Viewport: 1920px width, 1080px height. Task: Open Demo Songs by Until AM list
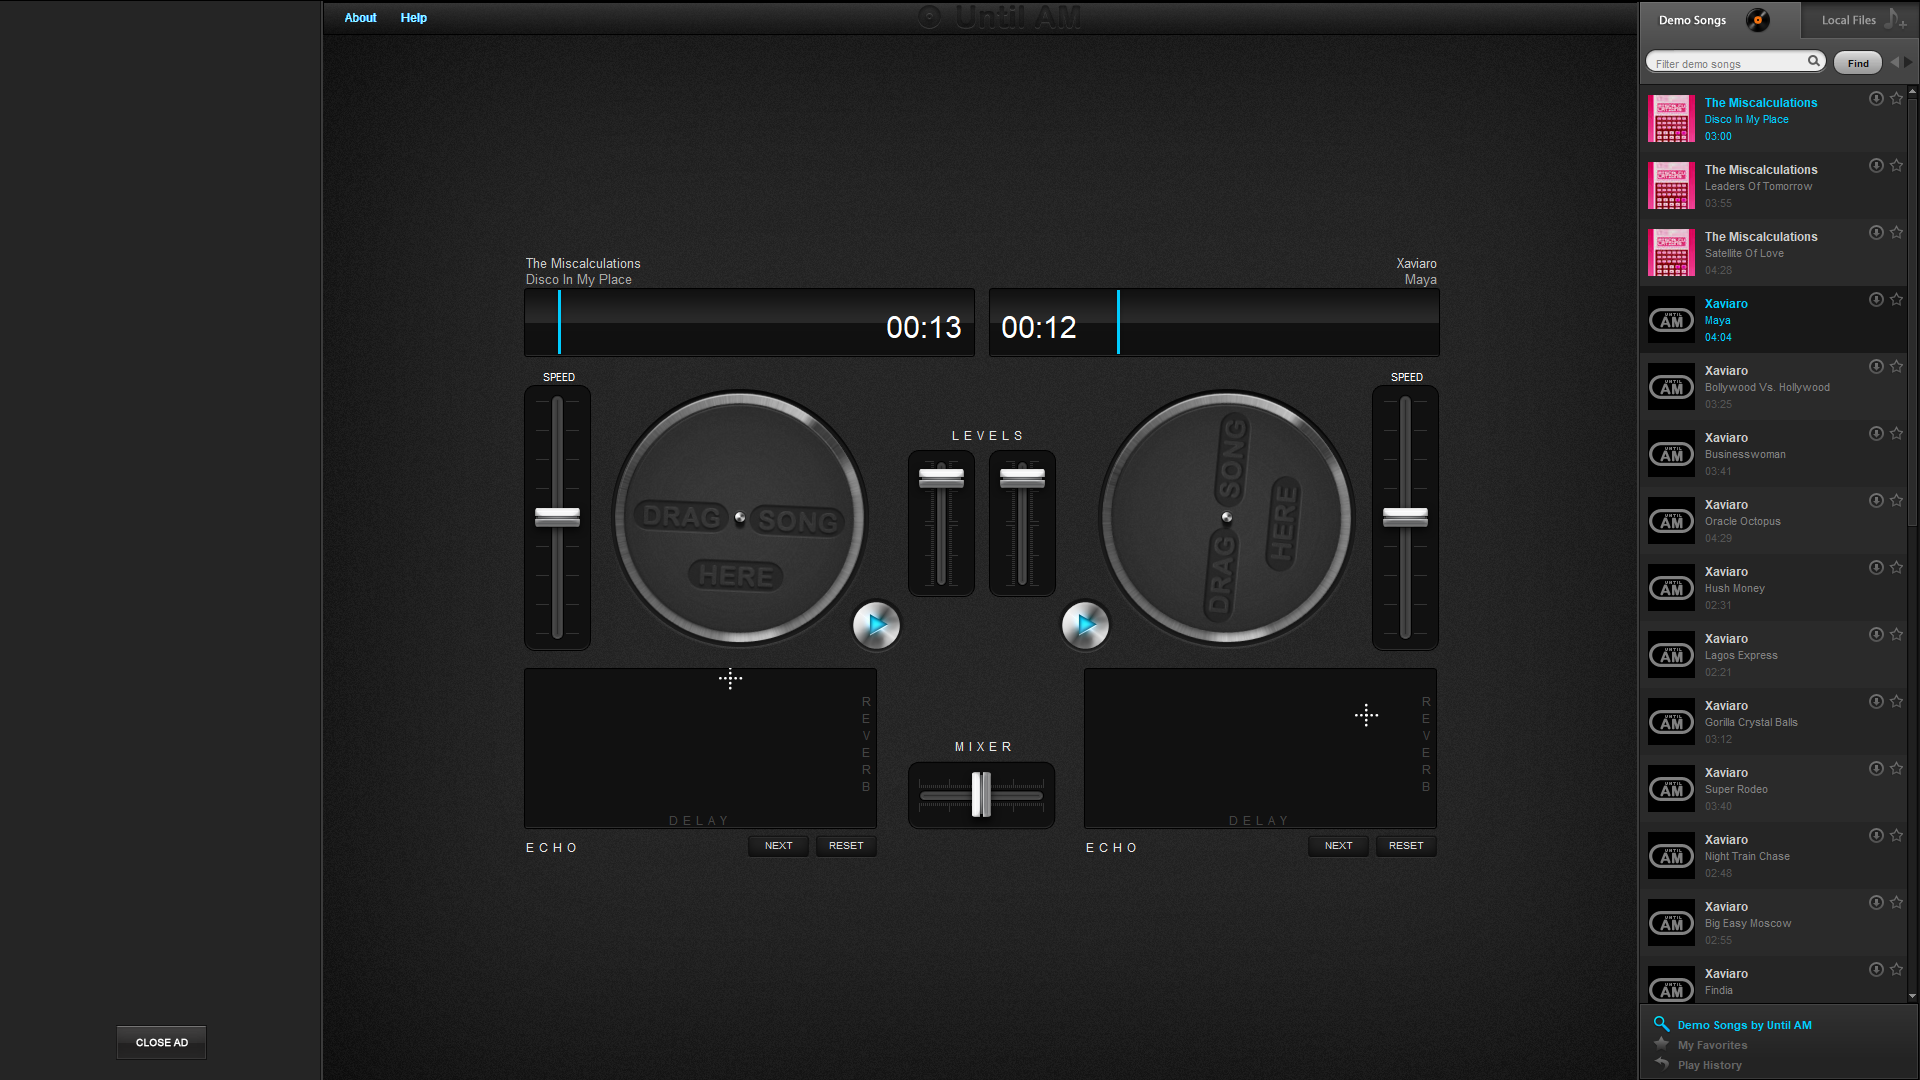click(1744, 1025)
